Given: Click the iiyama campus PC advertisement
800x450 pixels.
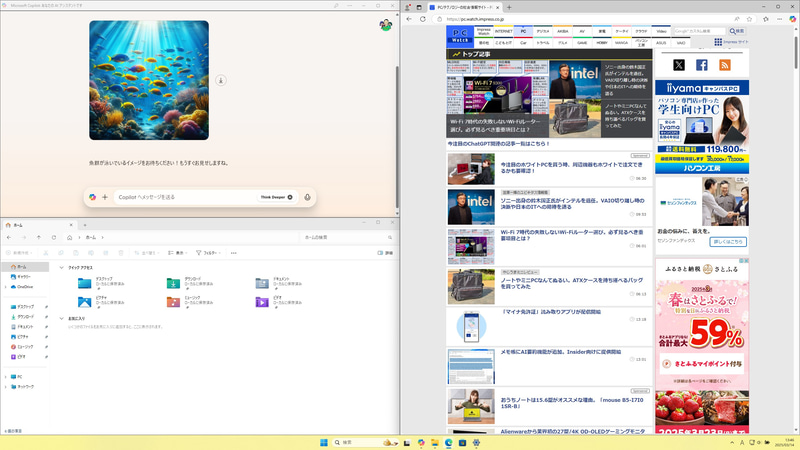Looking at the screenshot, I should coord(702,127).
